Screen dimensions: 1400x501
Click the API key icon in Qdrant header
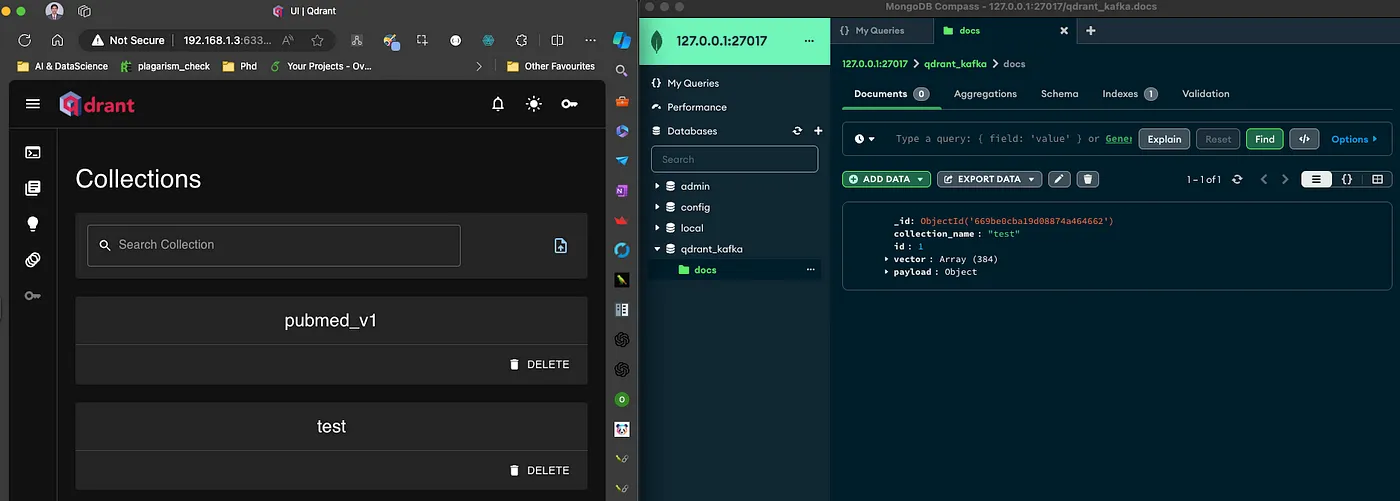[569, 104]
